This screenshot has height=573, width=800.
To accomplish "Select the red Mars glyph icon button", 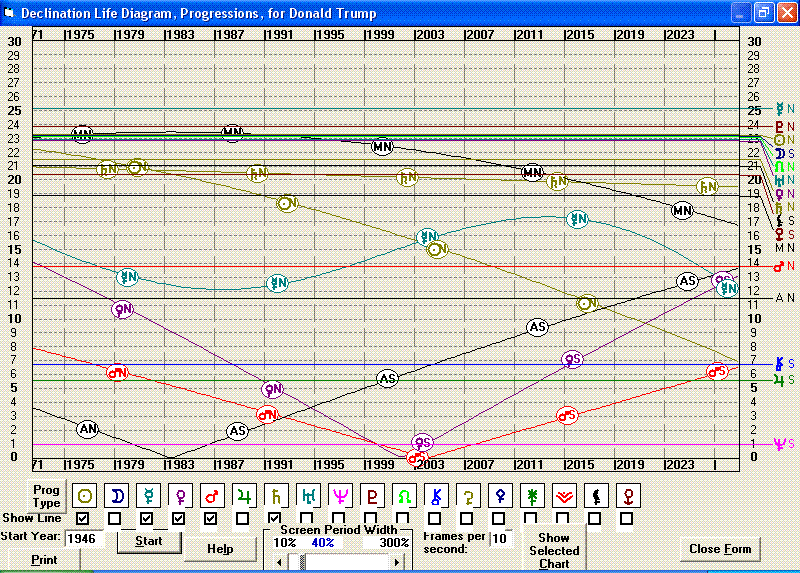I will click(213, 495).
